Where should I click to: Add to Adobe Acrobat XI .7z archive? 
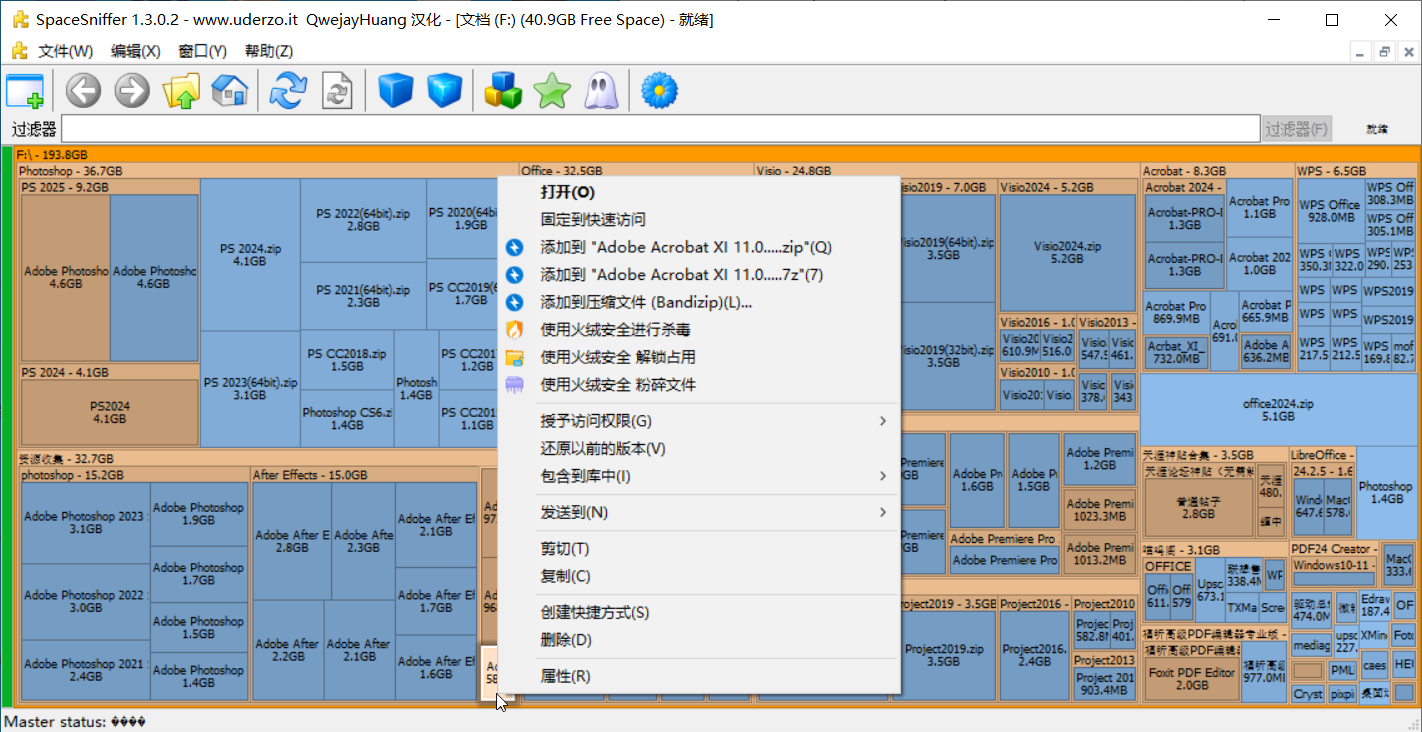click(x=699, y=274)
